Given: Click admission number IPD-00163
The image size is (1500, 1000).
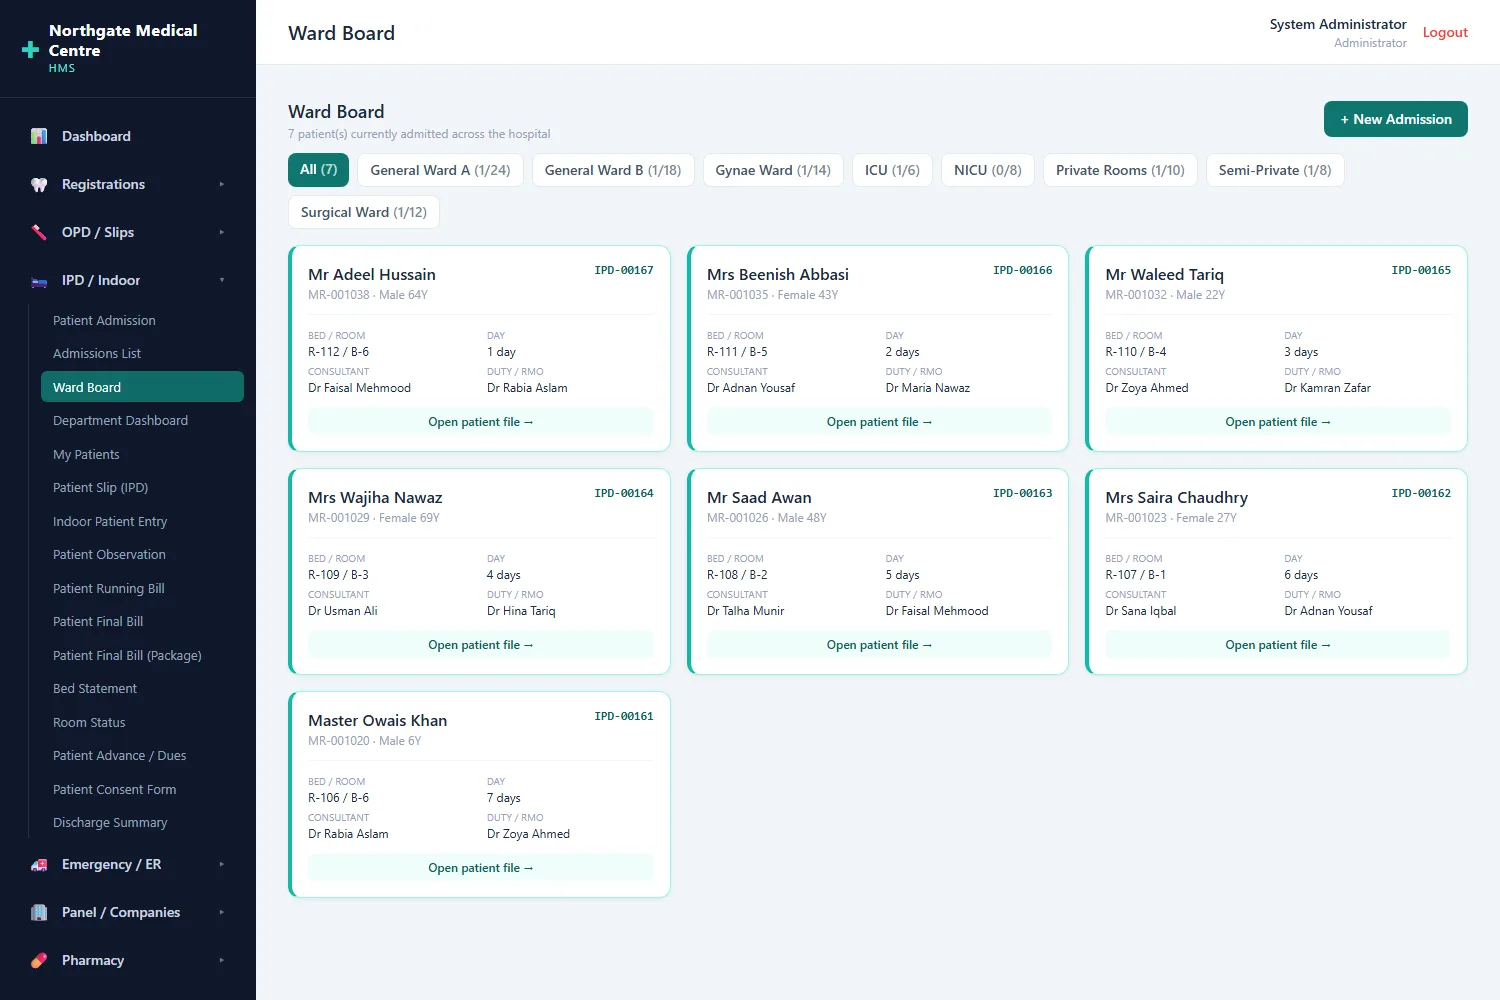Looking at the screenshot, I should (1022, 493).
